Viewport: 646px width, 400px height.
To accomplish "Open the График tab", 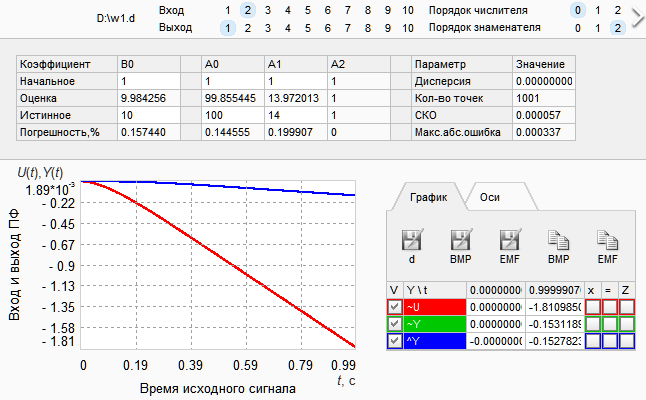I will pos(428,197).
